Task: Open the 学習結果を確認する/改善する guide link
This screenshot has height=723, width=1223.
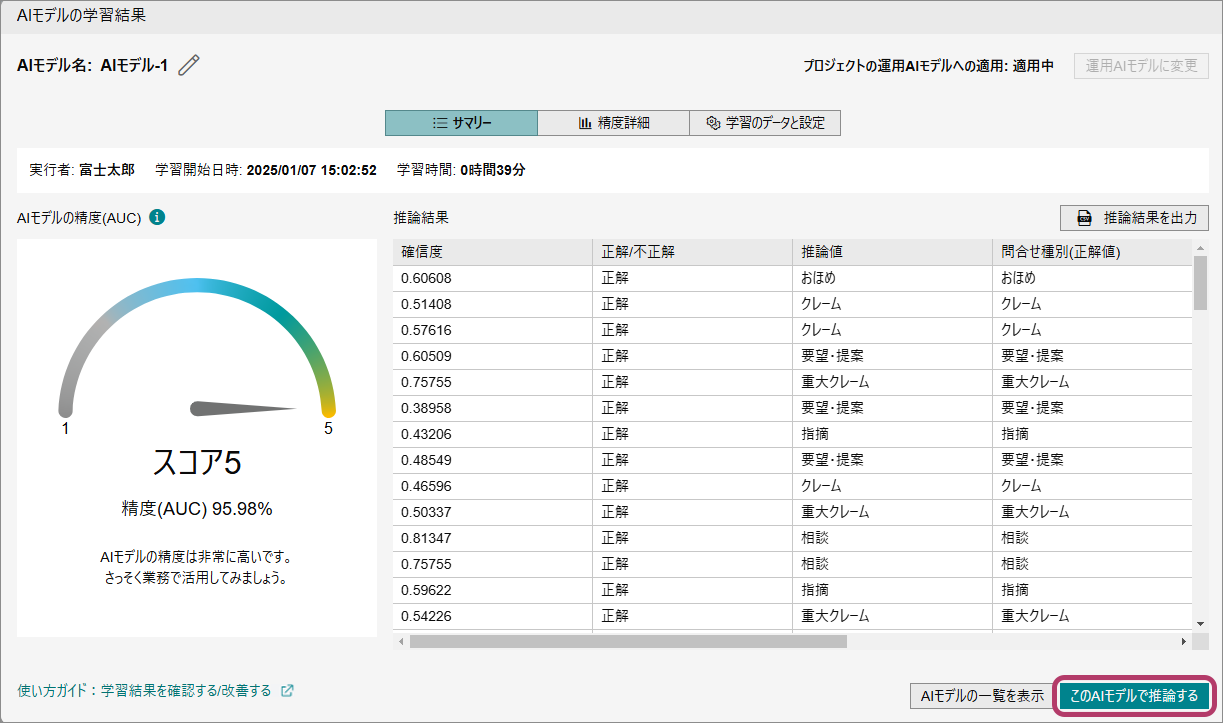Action: [x=186, y=690]
